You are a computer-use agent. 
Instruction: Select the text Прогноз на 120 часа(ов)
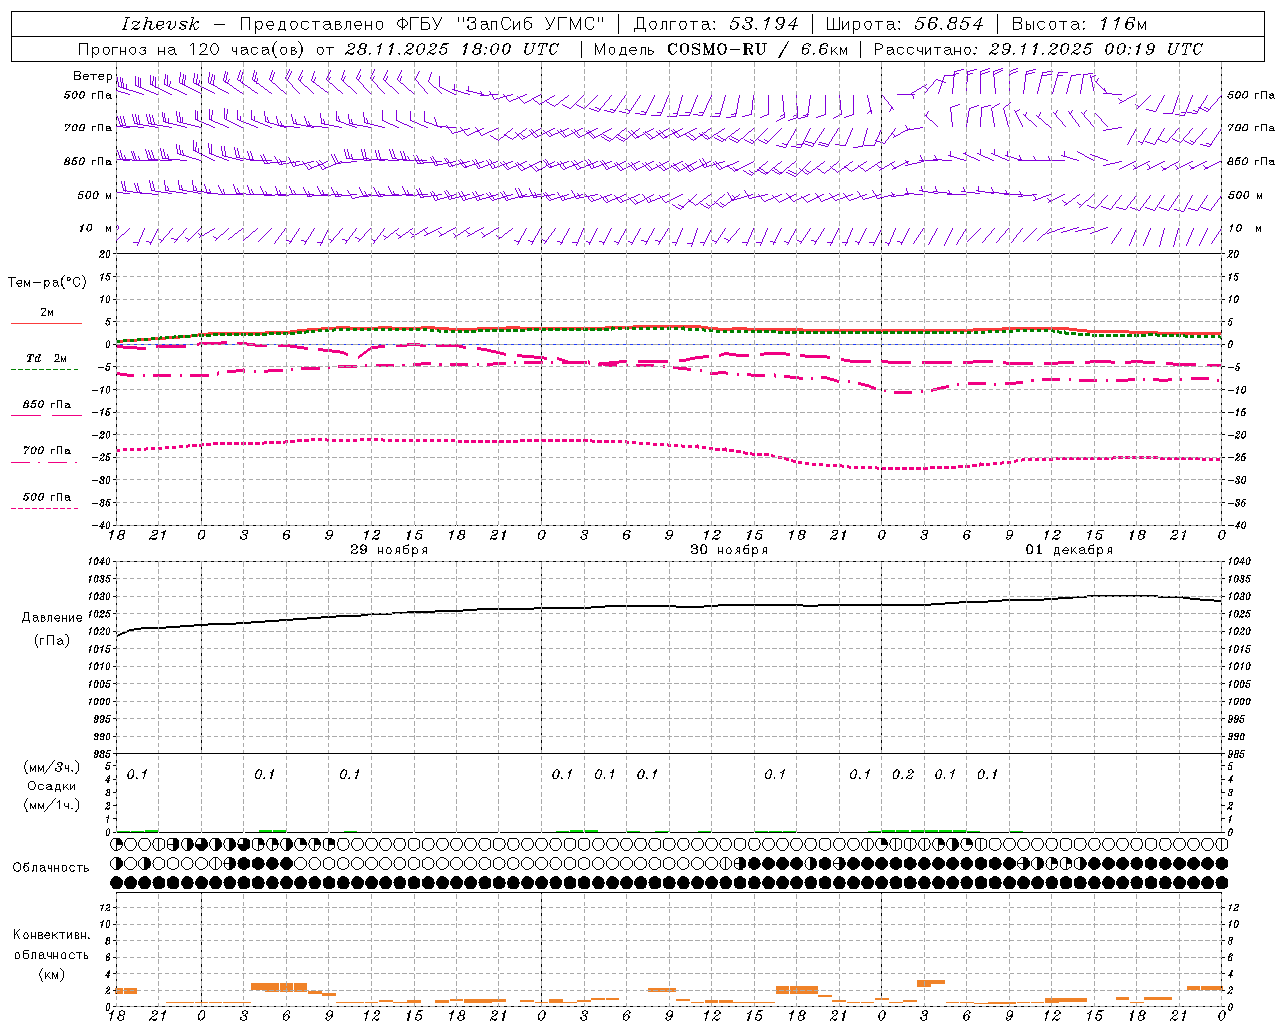click(192, 49)
